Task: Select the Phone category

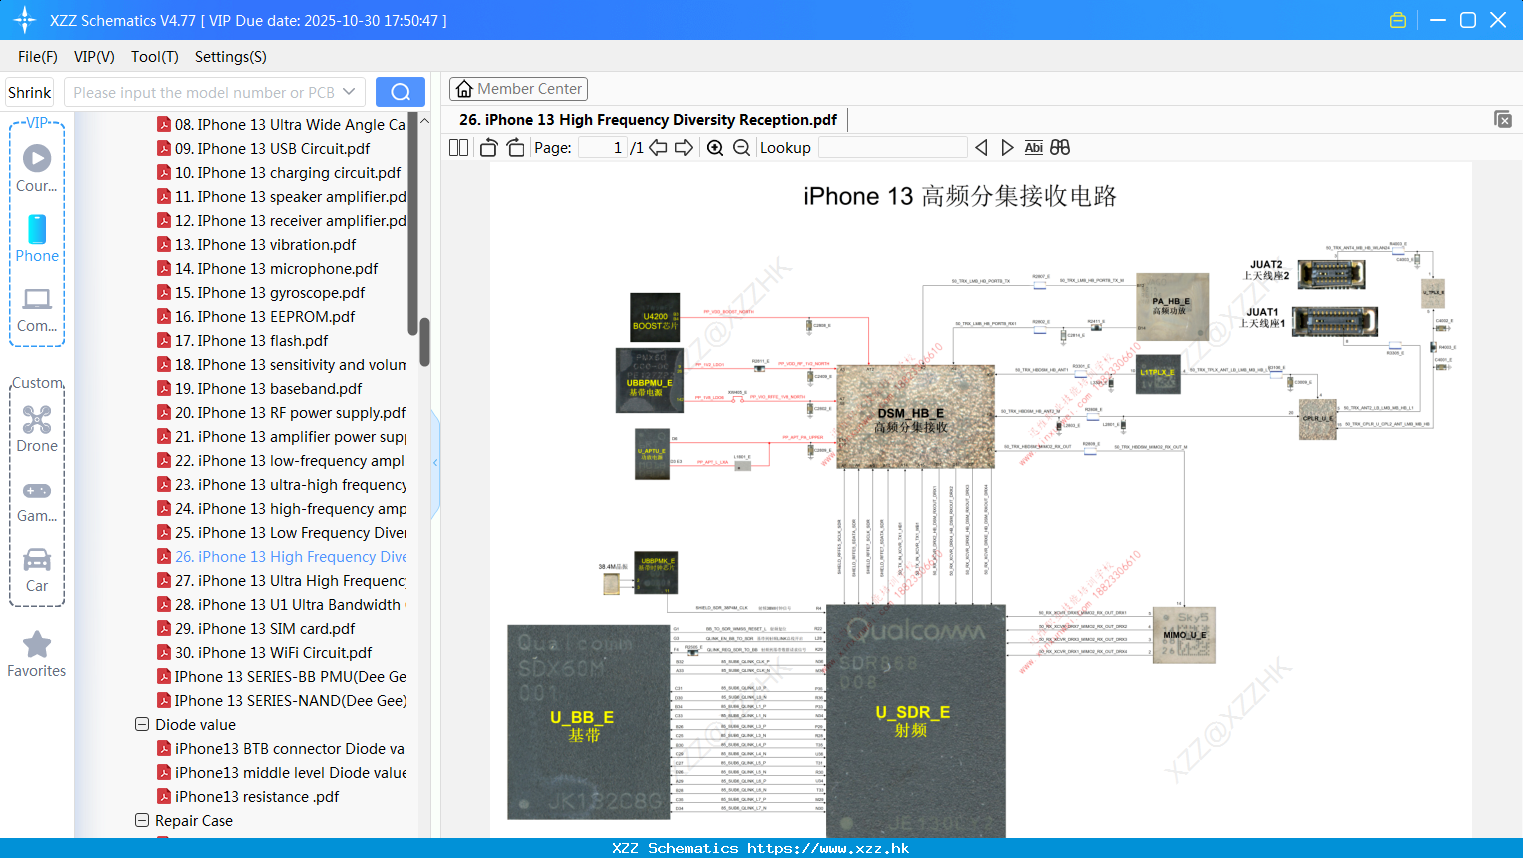Action: coord(37,238)
